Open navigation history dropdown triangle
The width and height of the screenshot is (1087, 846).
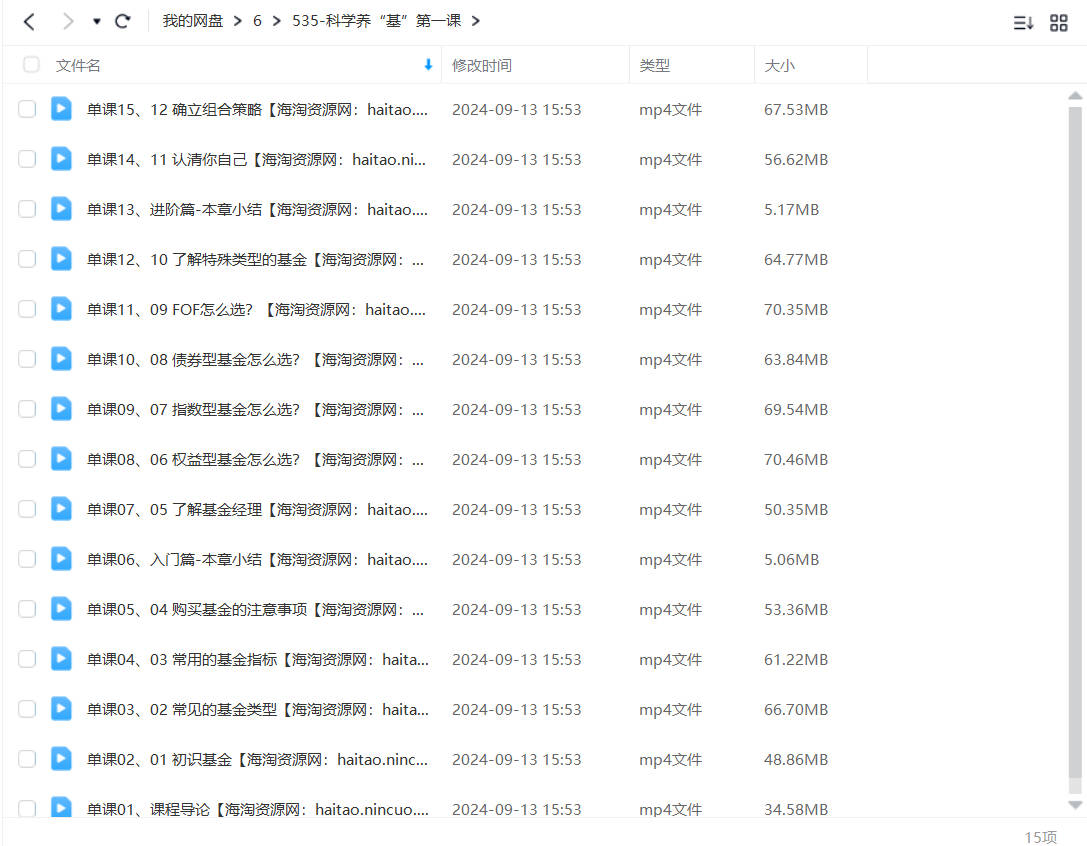tap(97, 21)
